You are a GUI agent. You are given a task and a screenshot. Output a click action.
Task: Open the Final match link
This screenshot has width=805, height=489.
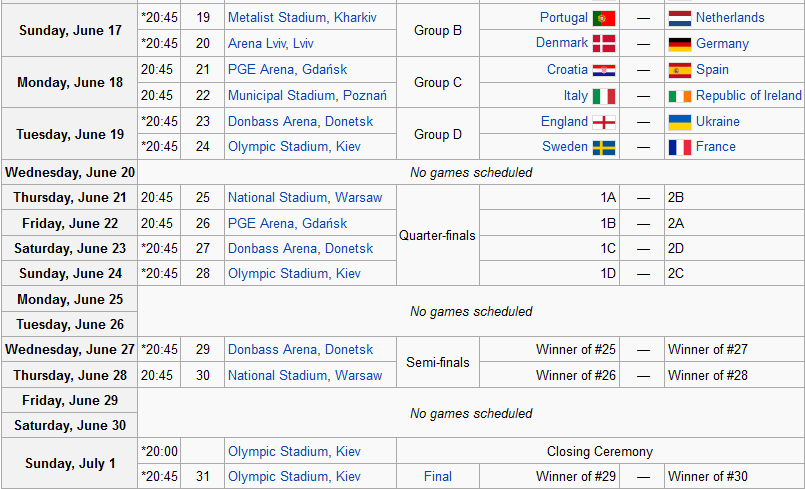point(438,477)
